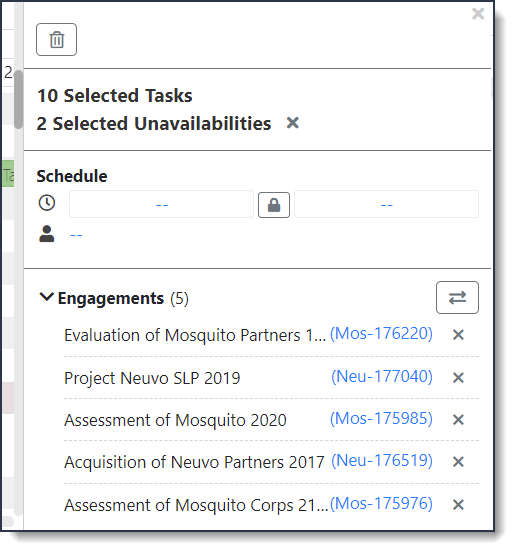Open the Mos-175976 link
Viewport: 515px width, 552px height.
pyautogui.click(x=381, y=504)
